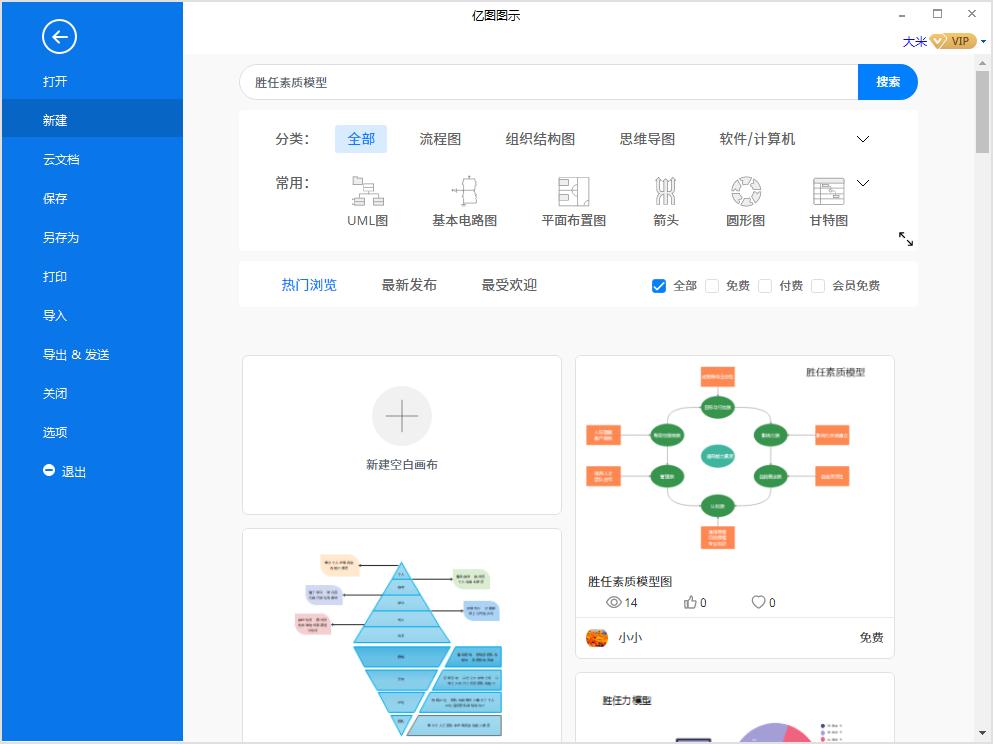The width and height of the screenshot is (993, 744).
Task: Select the 思维导图 category tab
Action: click(647, 139)
